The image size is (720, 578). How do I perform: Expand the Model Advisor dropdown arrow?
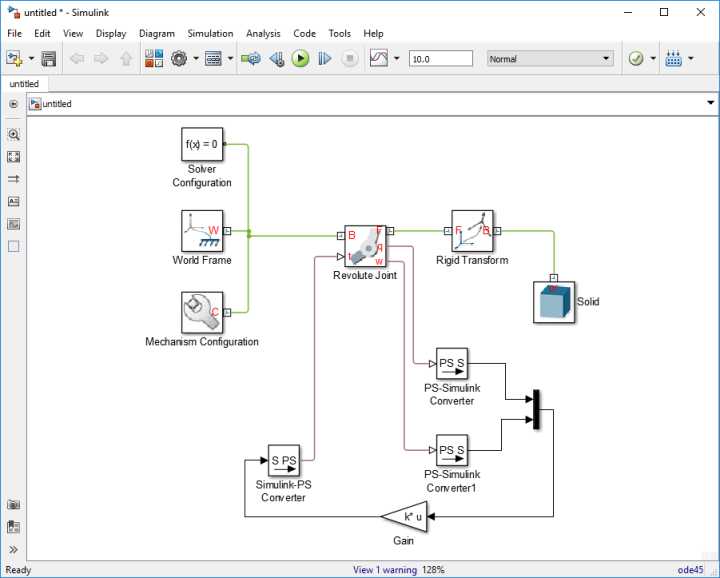click(x=653, y=59)
